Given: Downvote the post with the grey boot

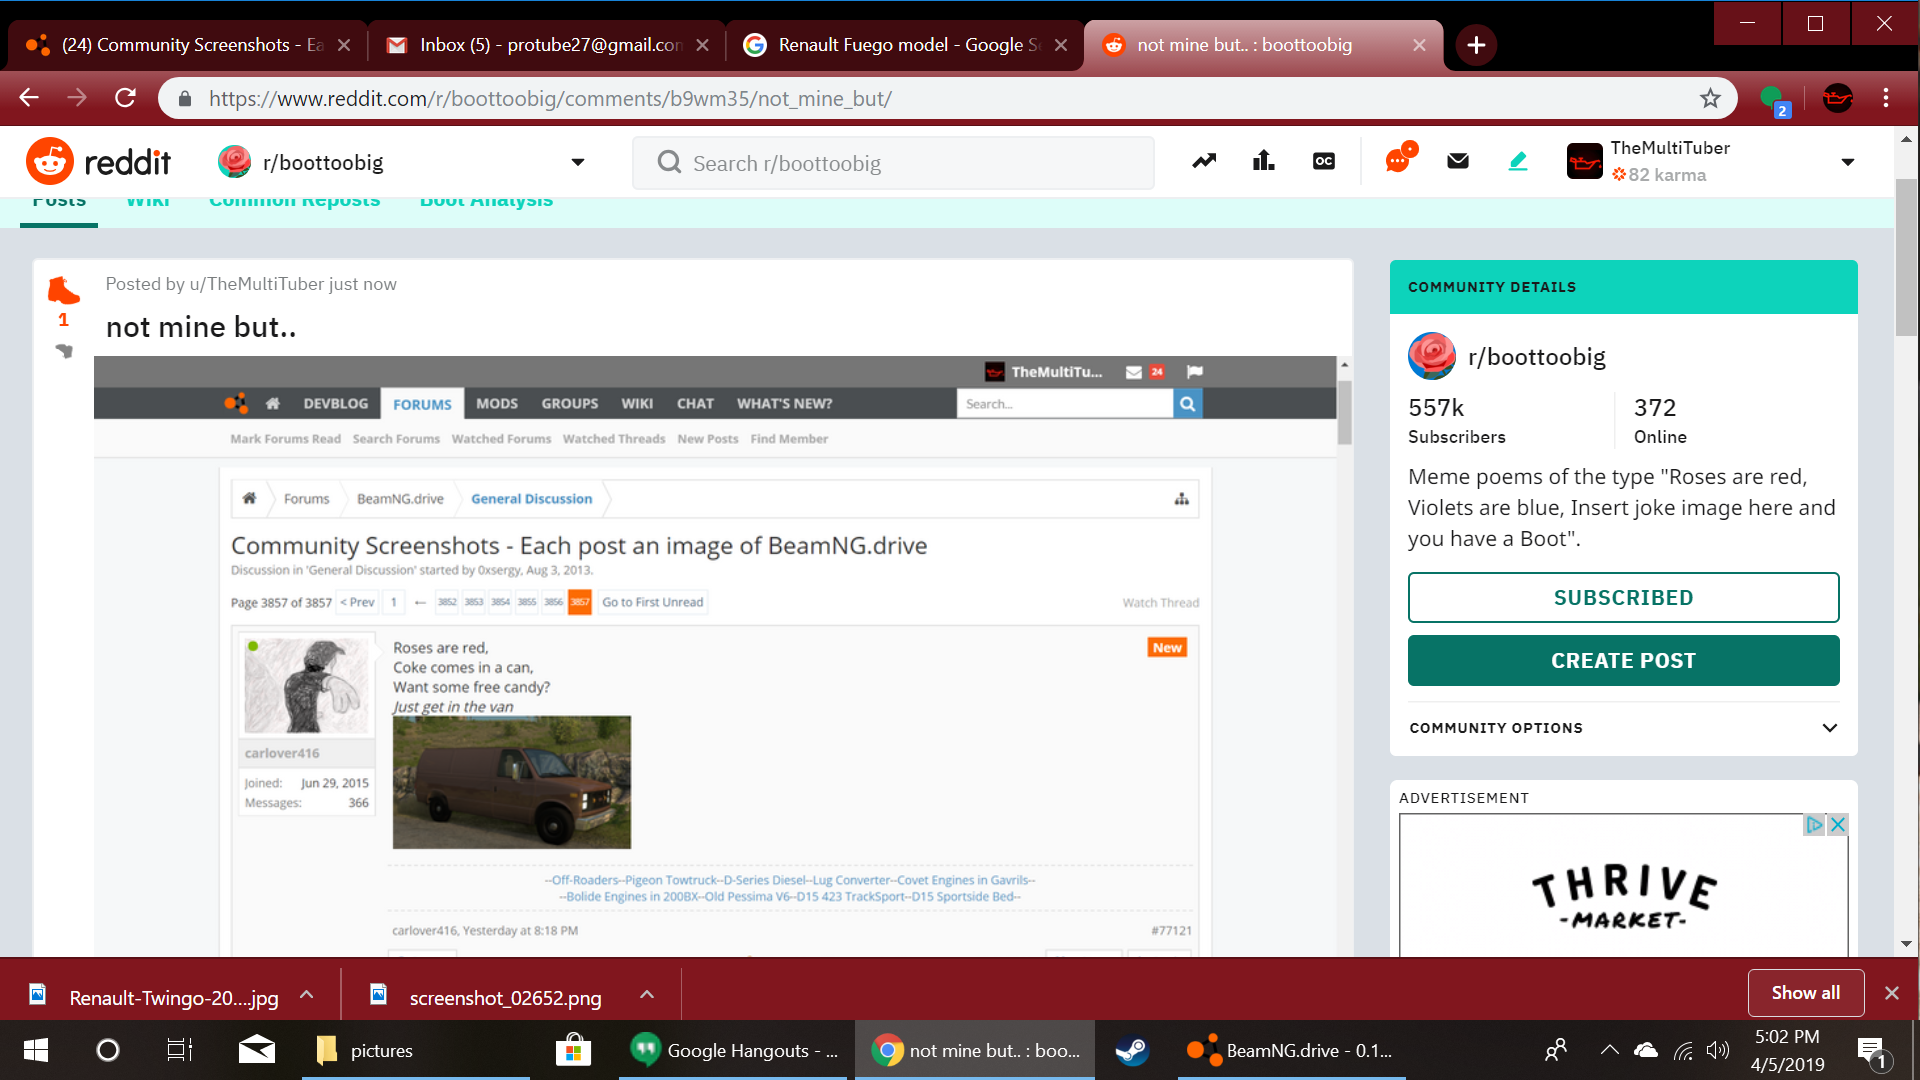Looking at the screenshot, I should pos(65,351).
